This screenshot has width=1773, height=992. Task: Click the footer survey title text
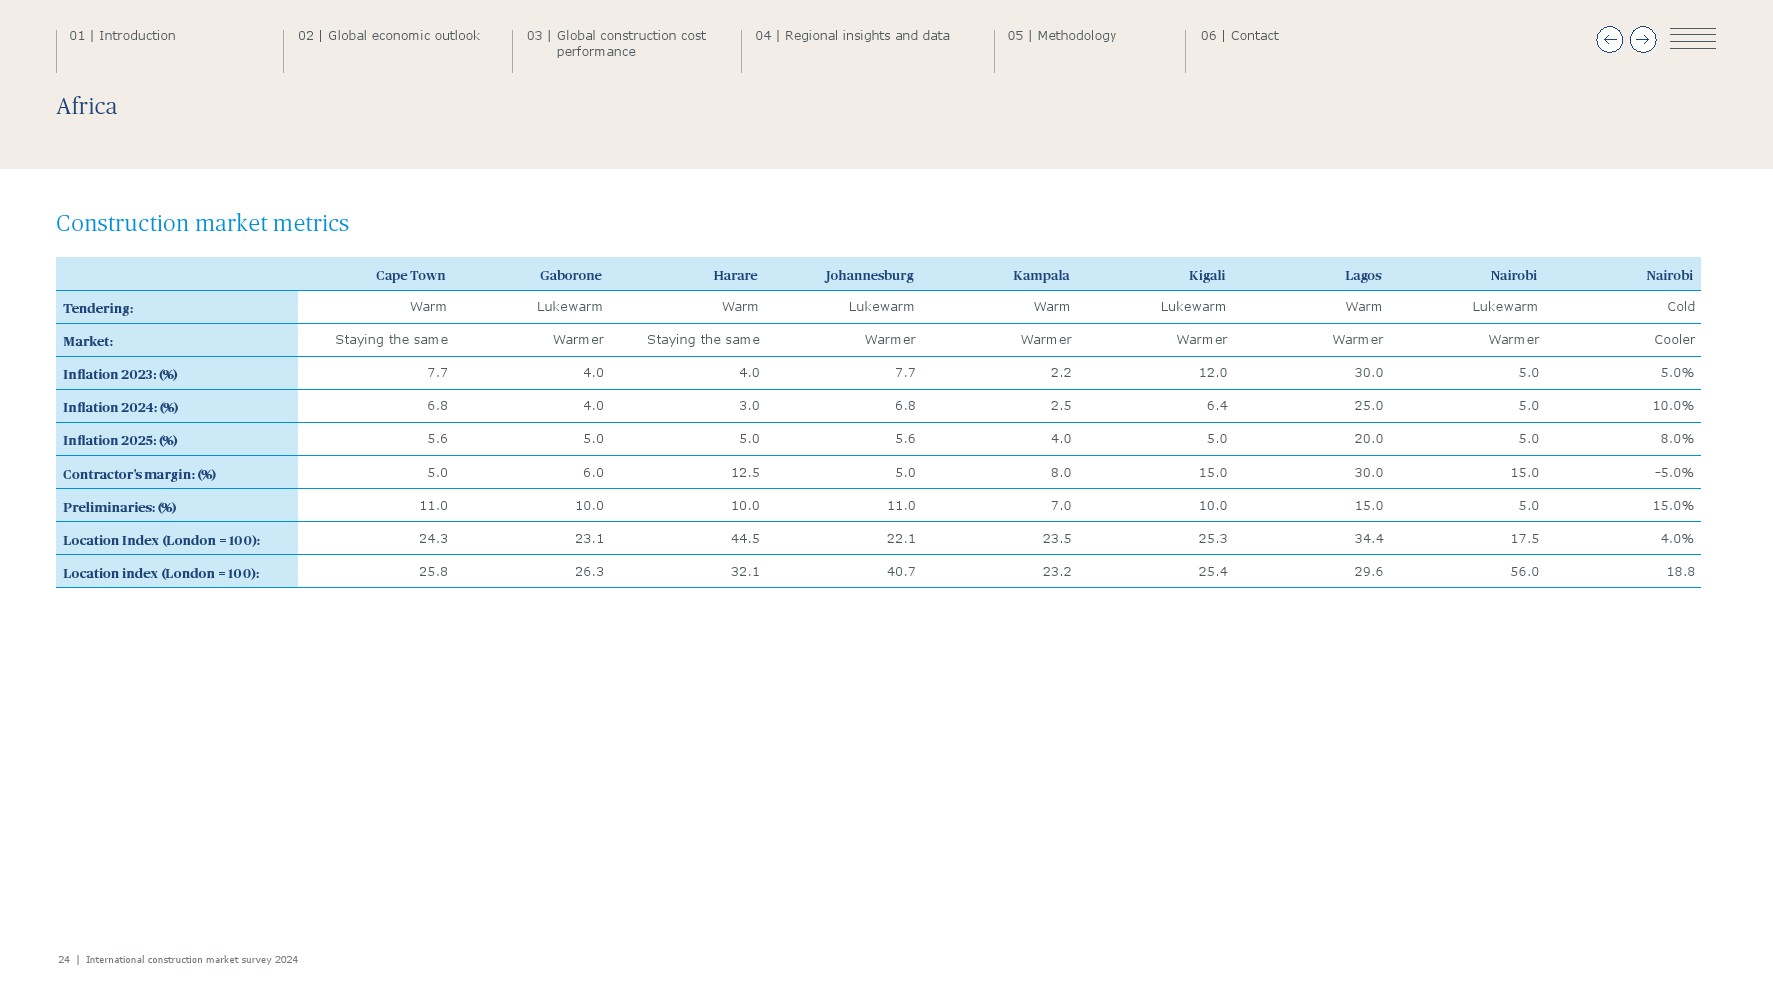[192, 960]
